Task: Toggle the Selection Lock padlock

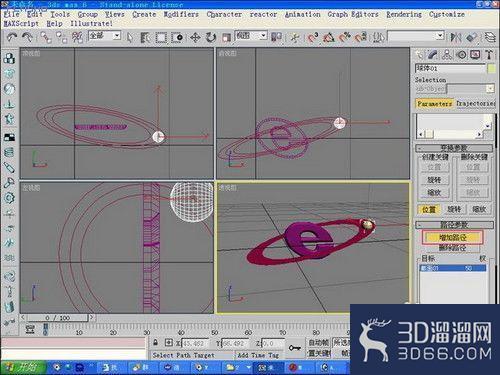Action: tap(156, 342)
